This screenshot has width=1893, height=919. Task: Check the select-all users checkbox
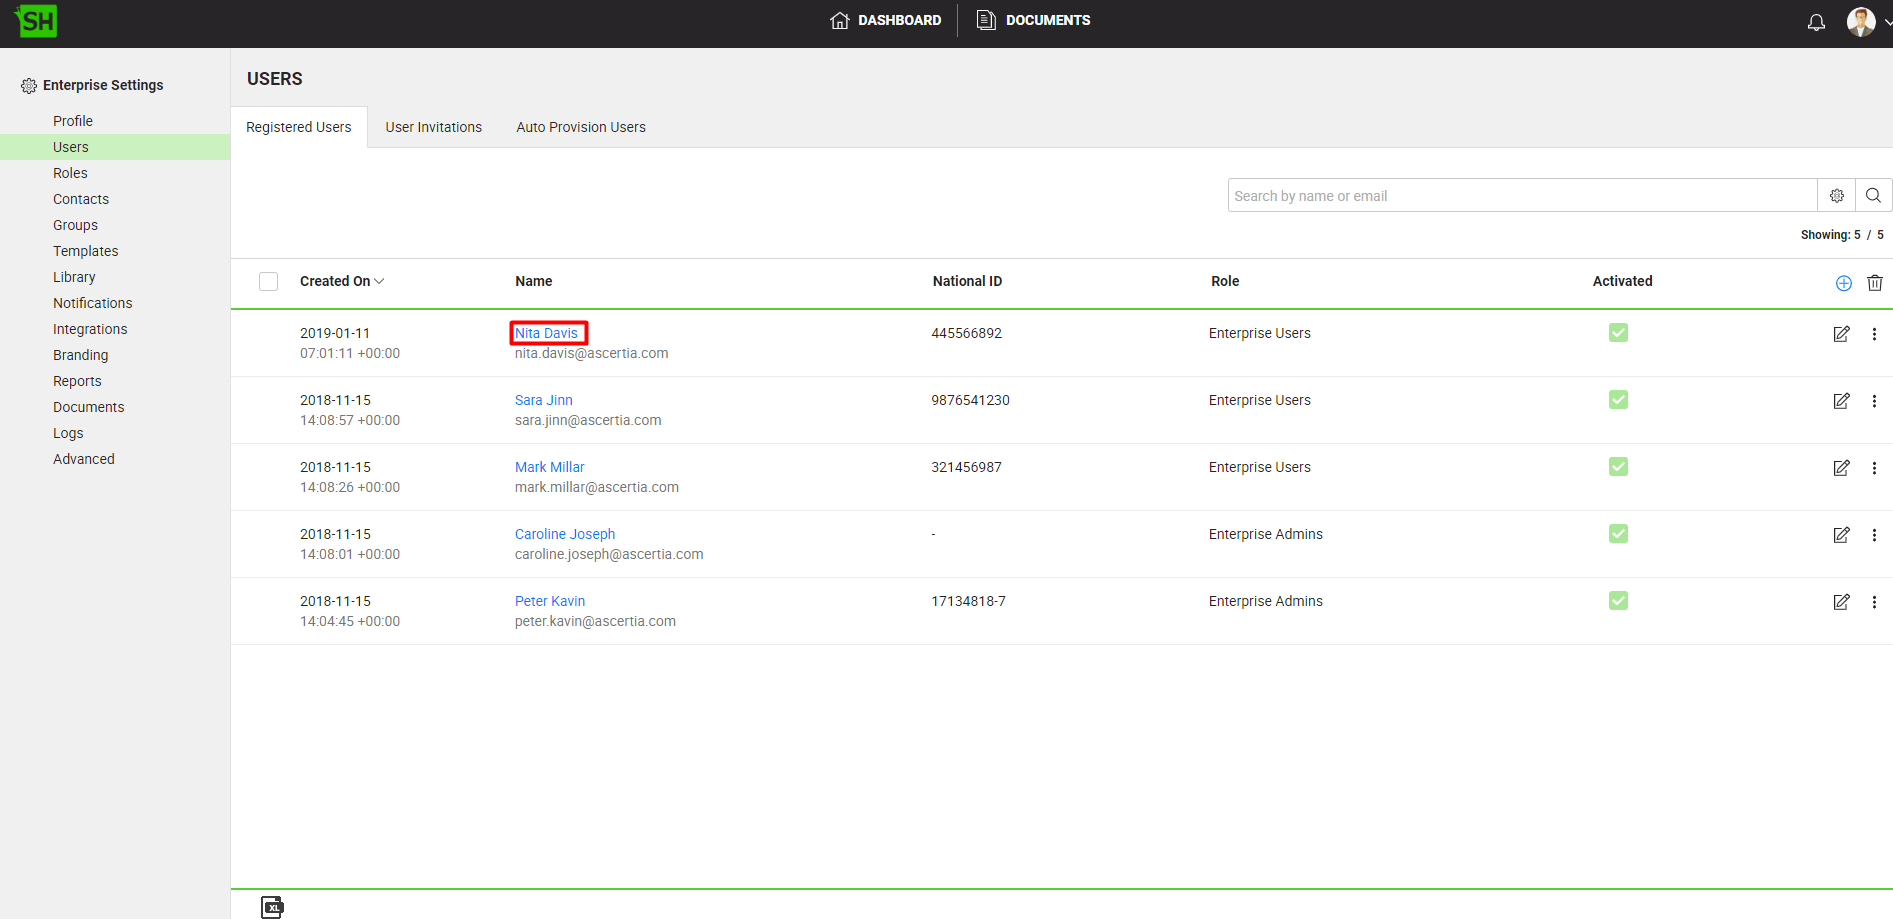[269, 282]
